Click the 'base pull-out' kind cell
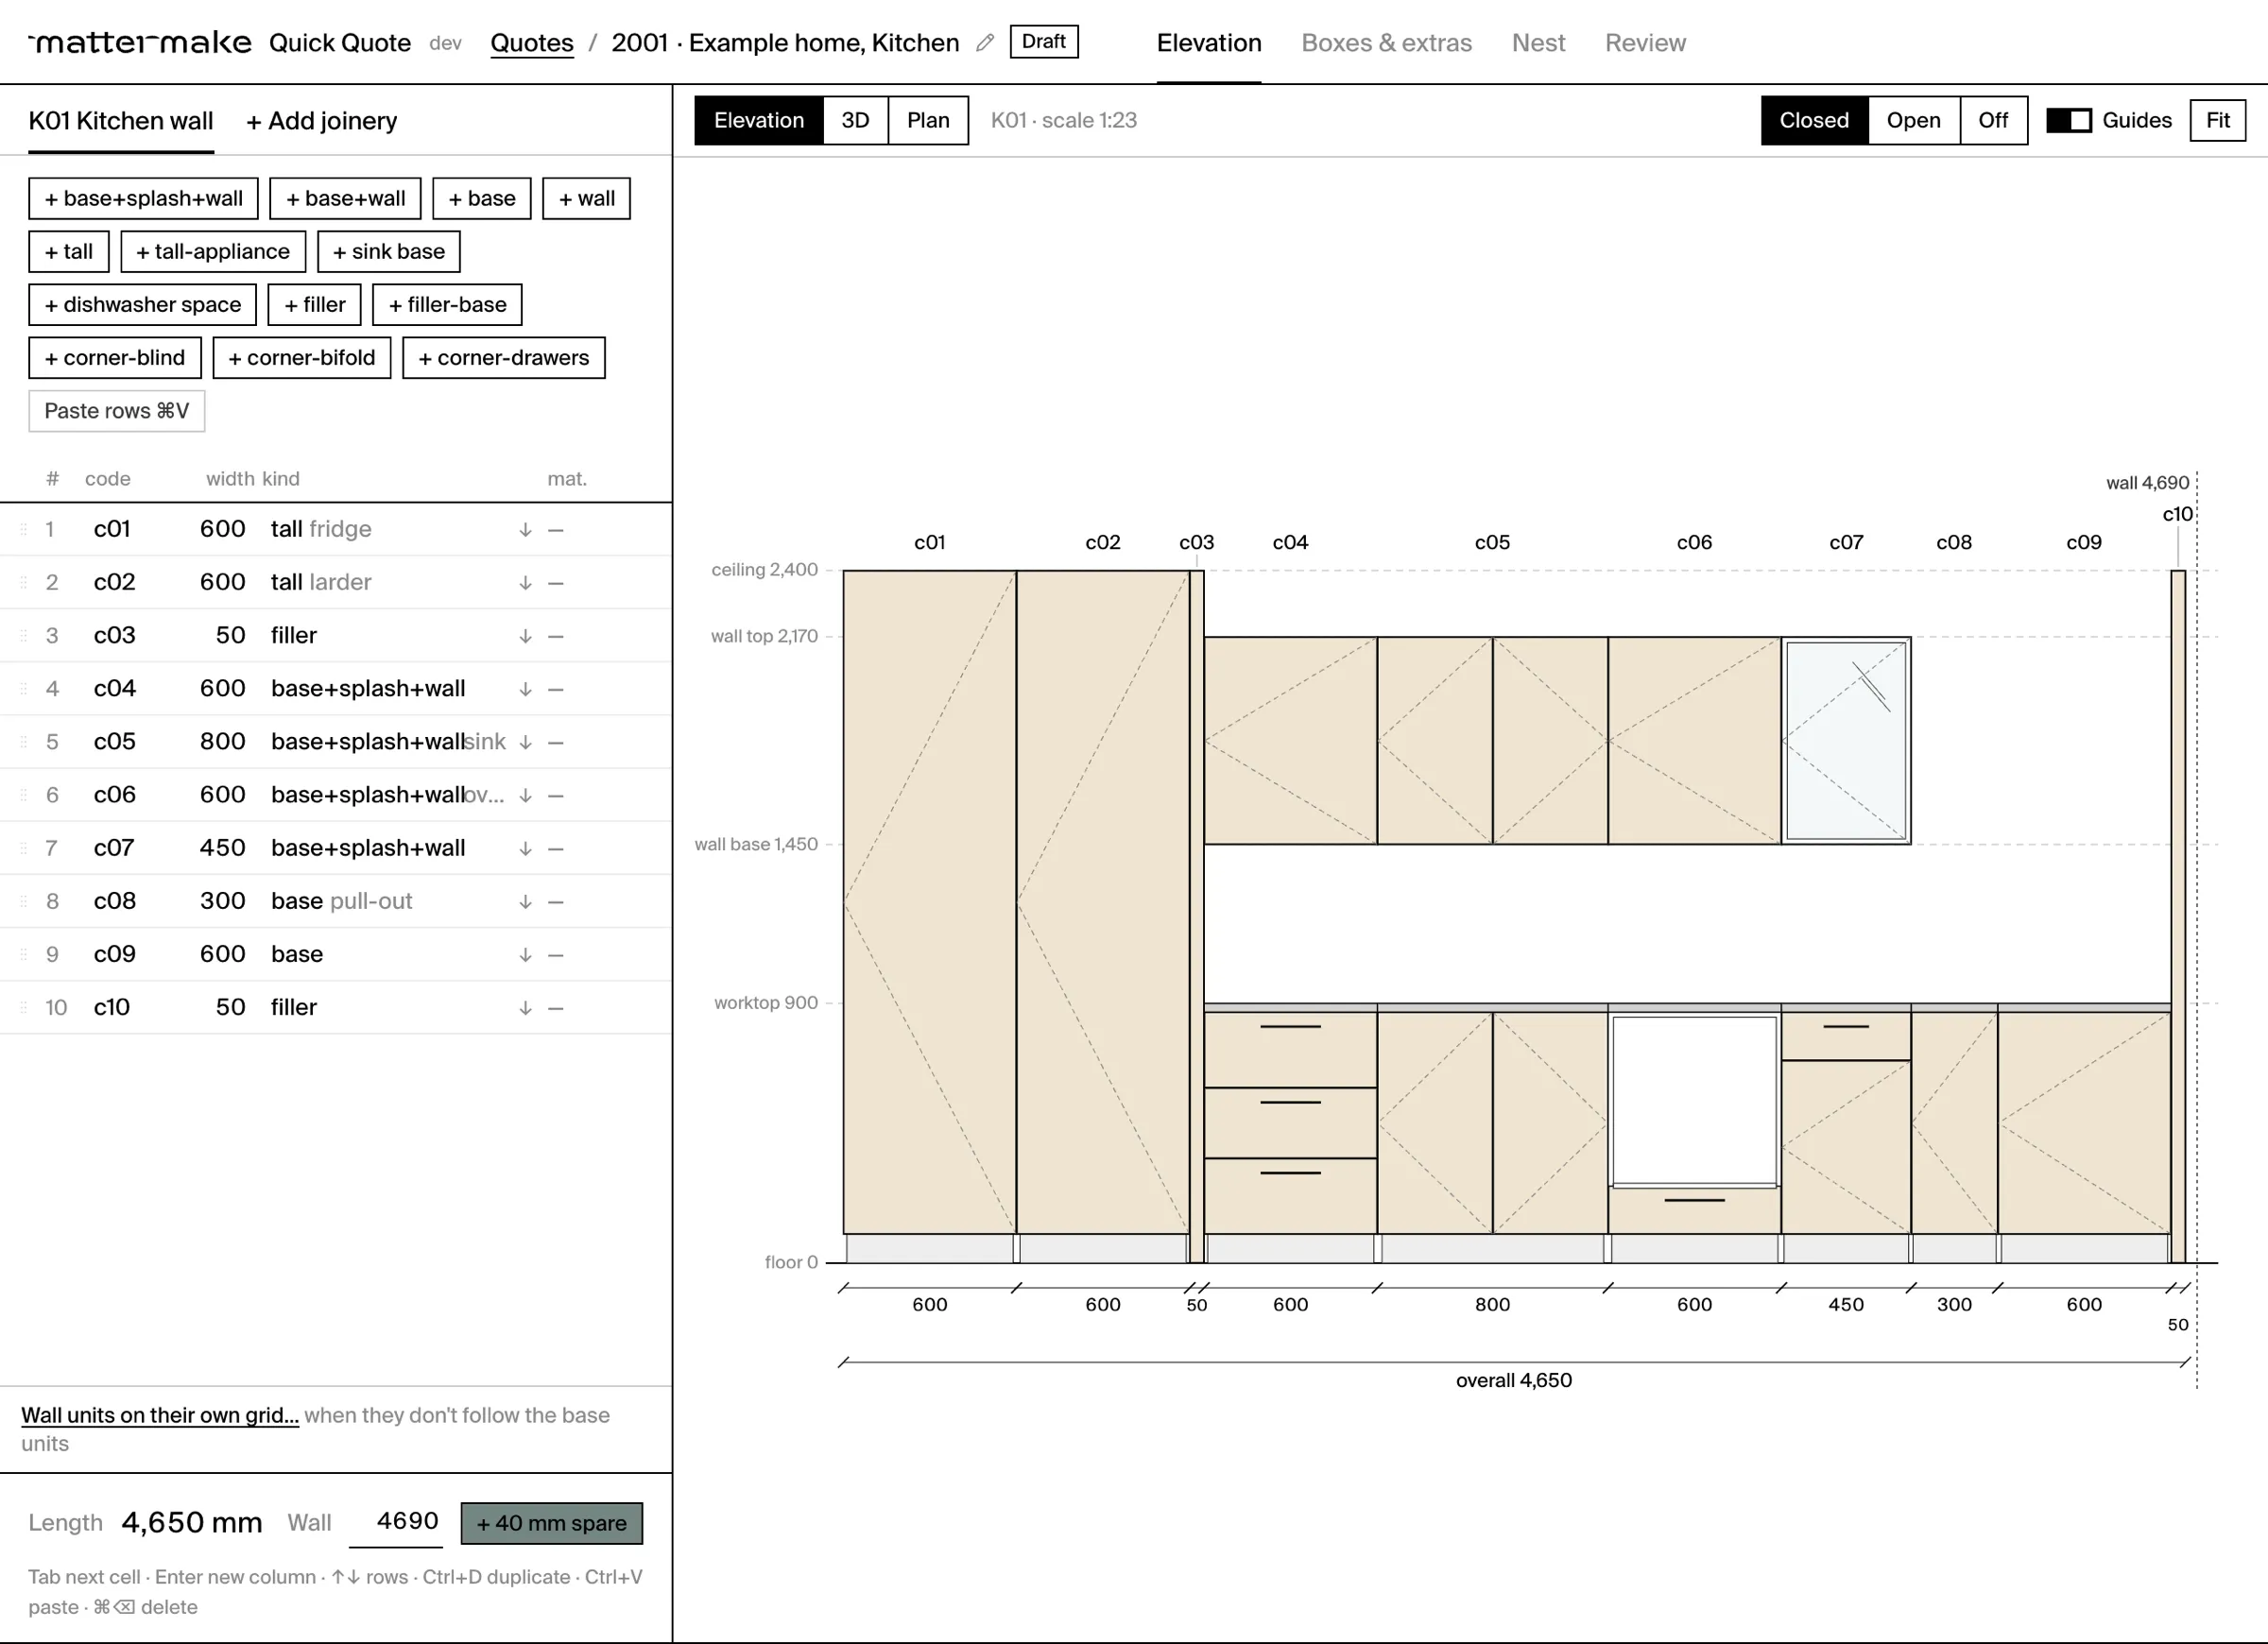Screen dimensions: 2268x1644 pos(341,901)
